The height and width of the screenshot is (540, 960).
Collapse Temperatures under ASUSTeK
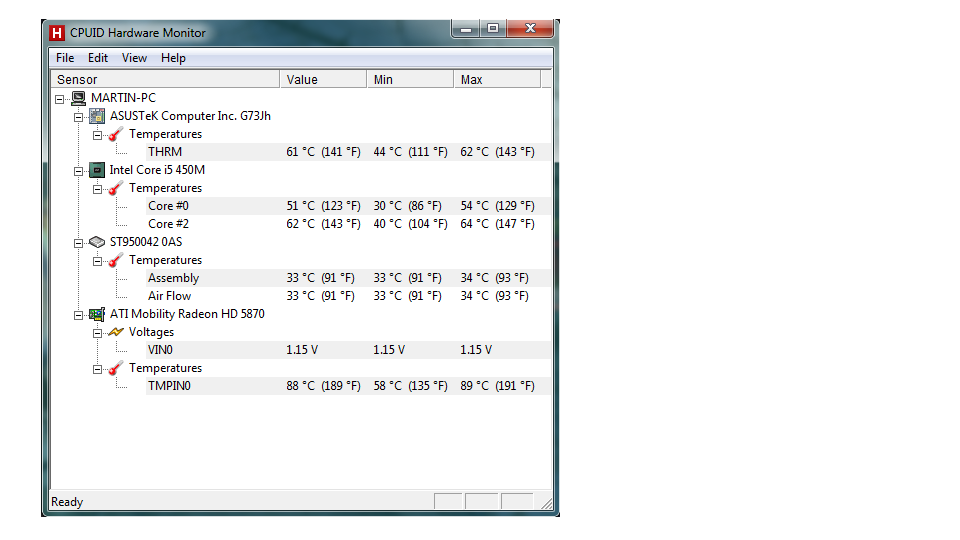97,135
